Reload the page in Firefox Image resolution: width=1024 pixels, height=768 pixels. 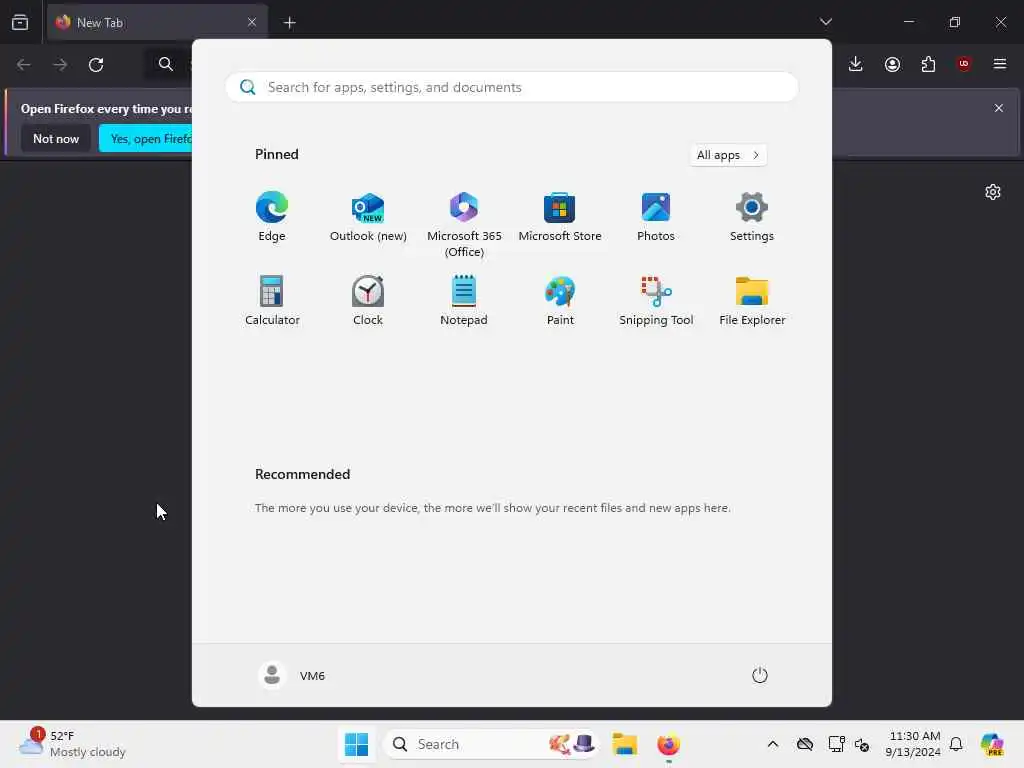(96, 64)
